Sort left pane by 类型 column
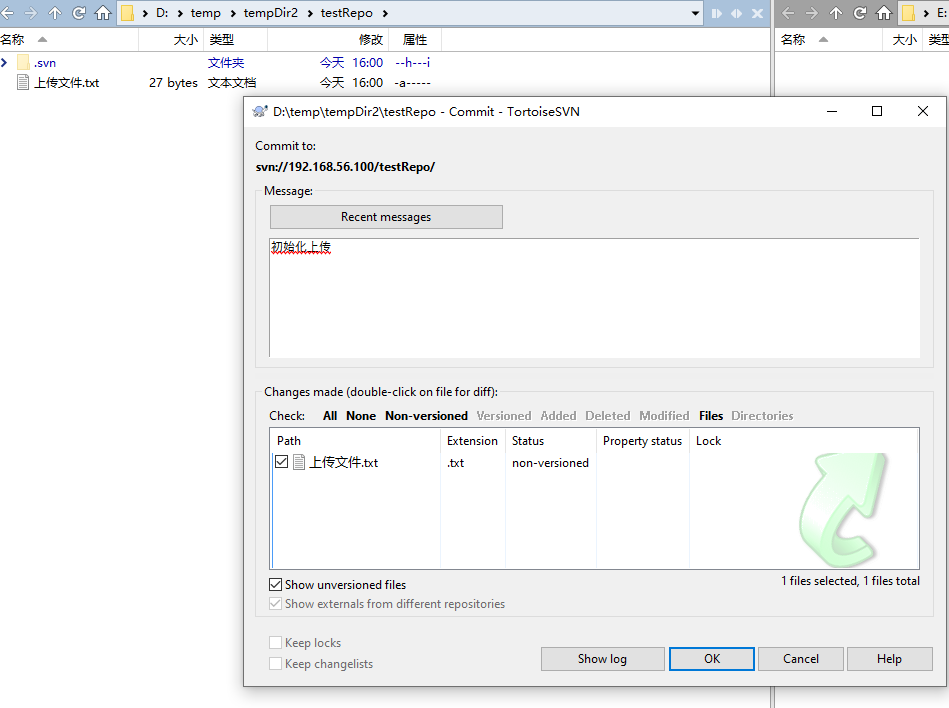Screen dimensions: 949x708 click(236, 39)
